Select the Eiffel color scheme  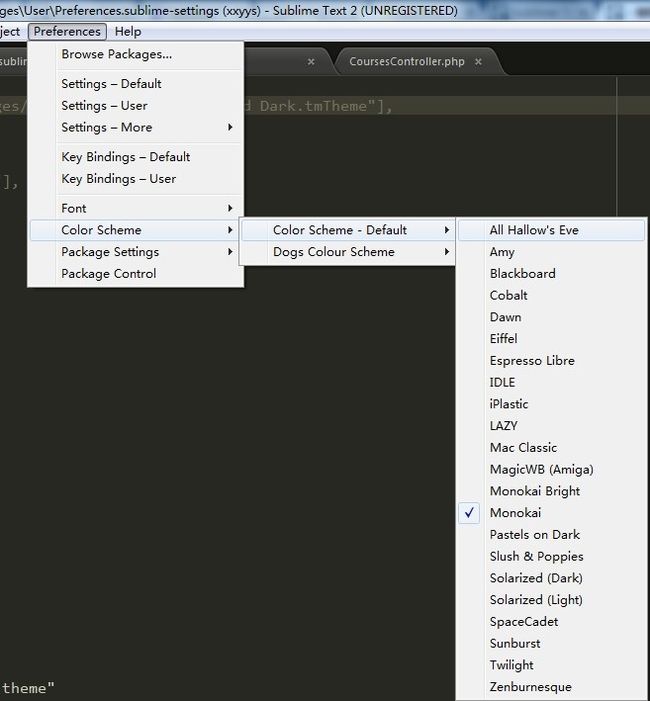(x=552, y=339)
